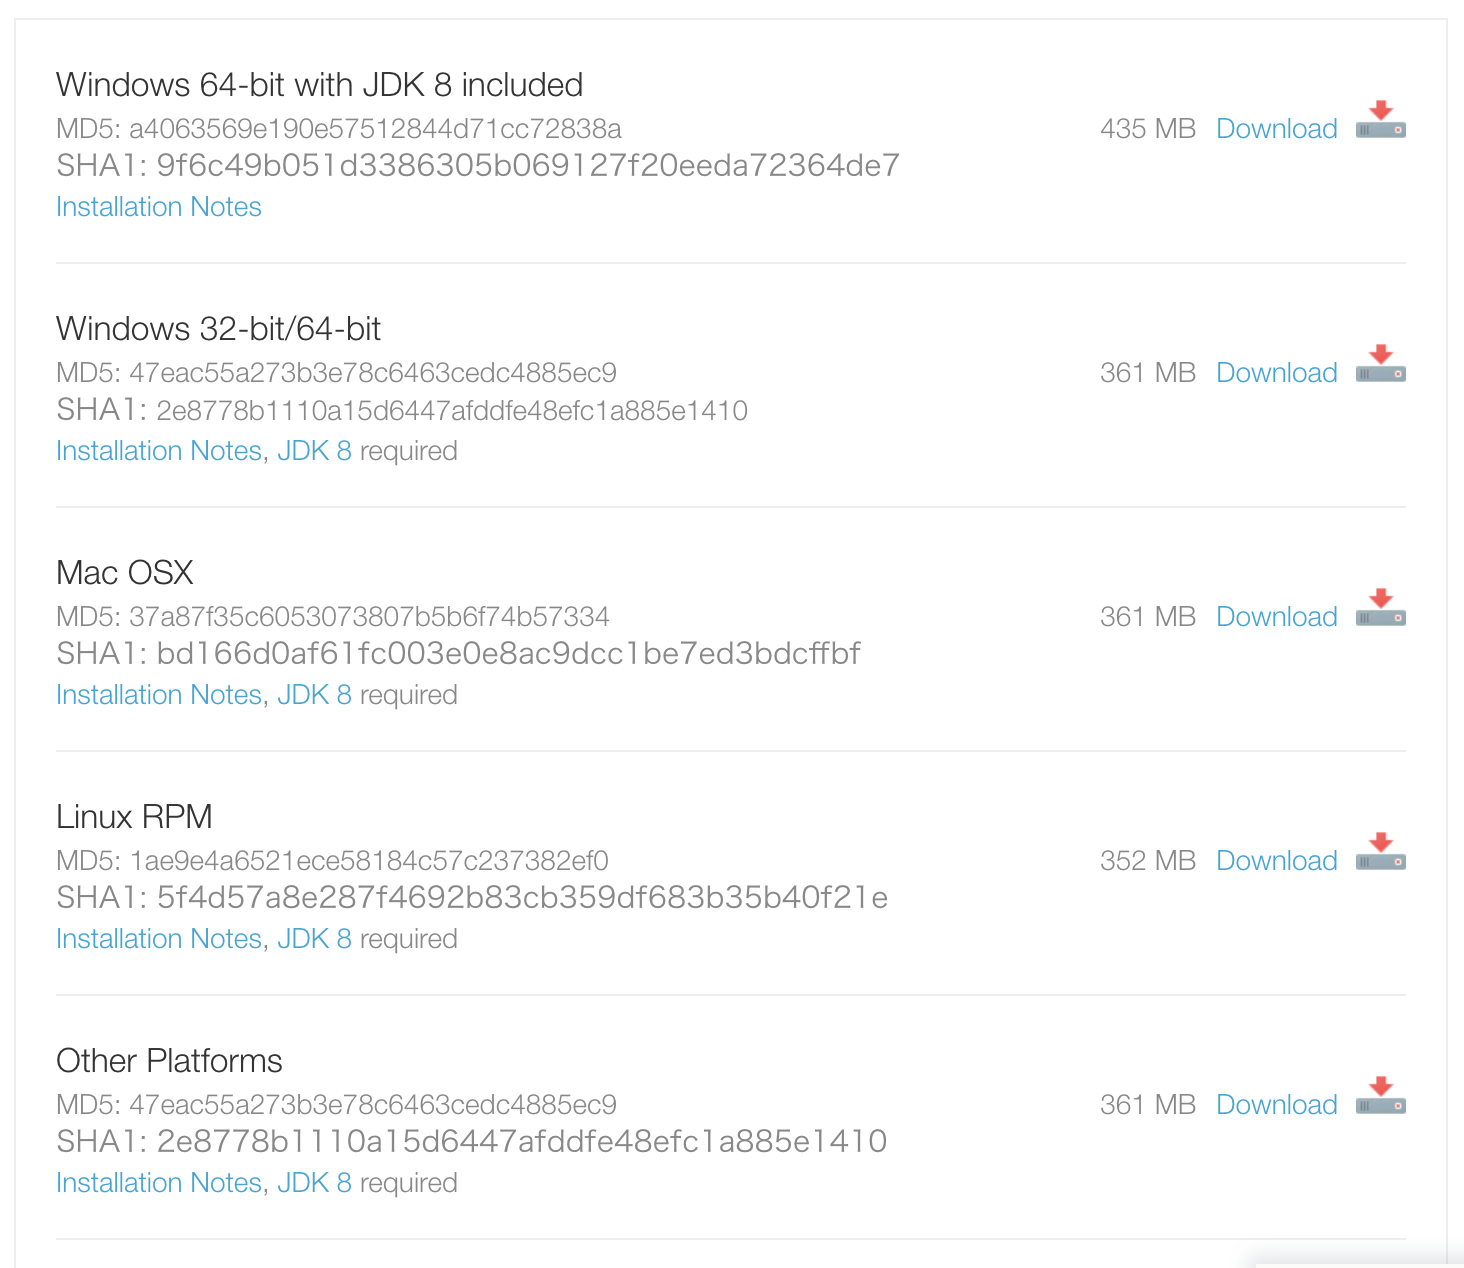Click the download icon for Windows 32-bit/64-bit
The width and height of the screenshot is (1464, 1268).
[1380, 364]
